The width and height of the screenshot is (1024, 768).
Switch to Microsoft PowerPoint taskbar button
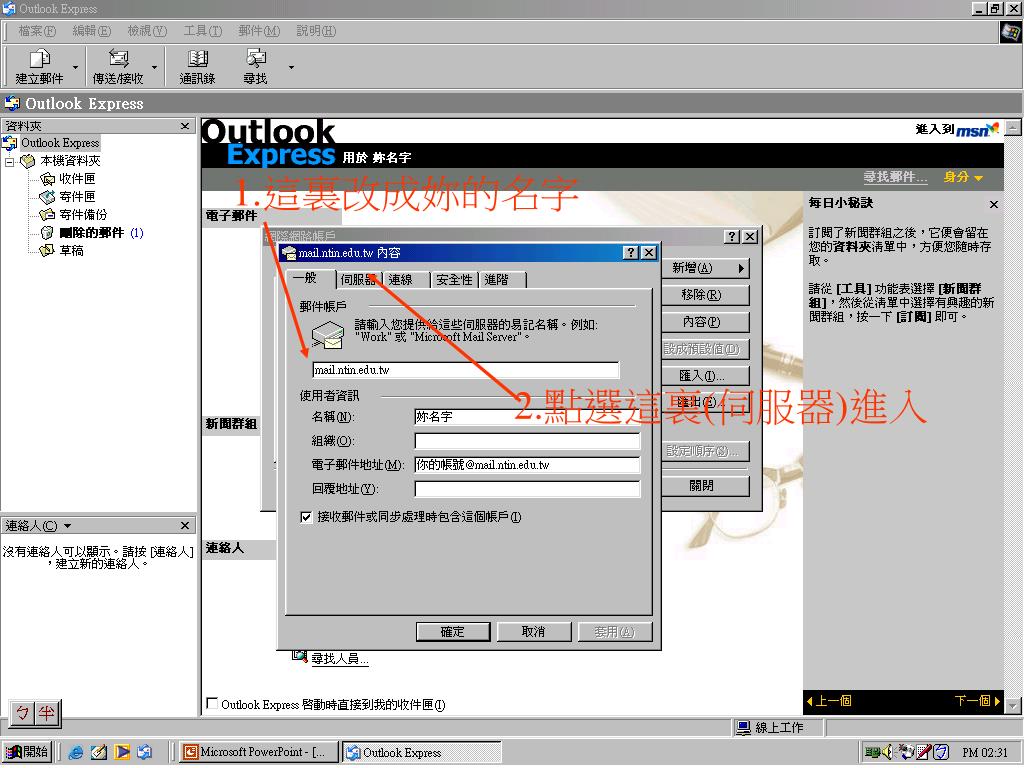[x=259, y=752]
